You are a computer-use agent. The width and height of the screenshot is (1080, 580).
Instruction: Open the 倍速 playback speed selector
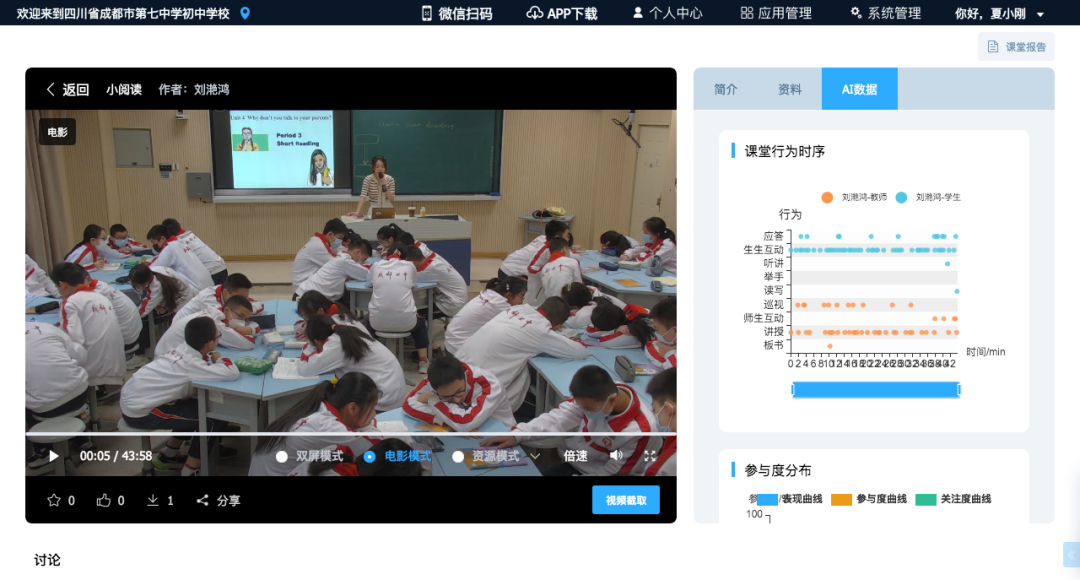point(576,454)
